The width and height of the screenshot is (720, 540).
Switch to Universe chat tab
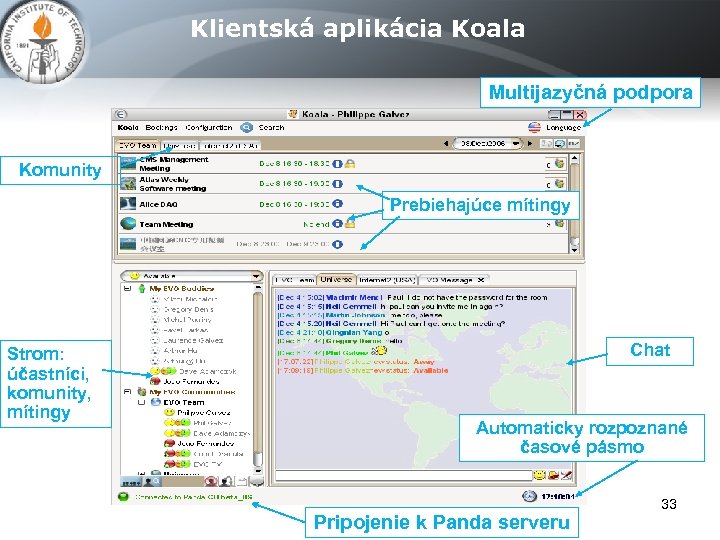pyautogui.click(x=336, y=279)
